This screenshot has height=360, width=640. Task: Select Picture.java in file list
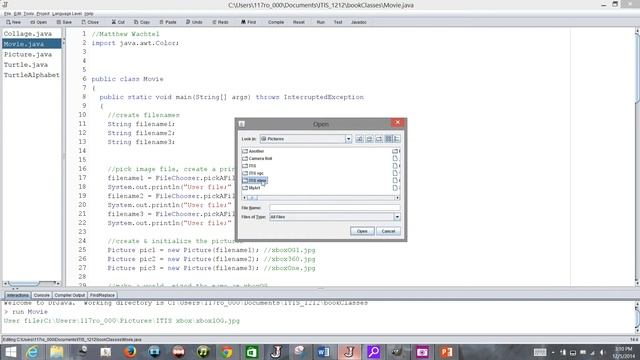coord(28,54)
